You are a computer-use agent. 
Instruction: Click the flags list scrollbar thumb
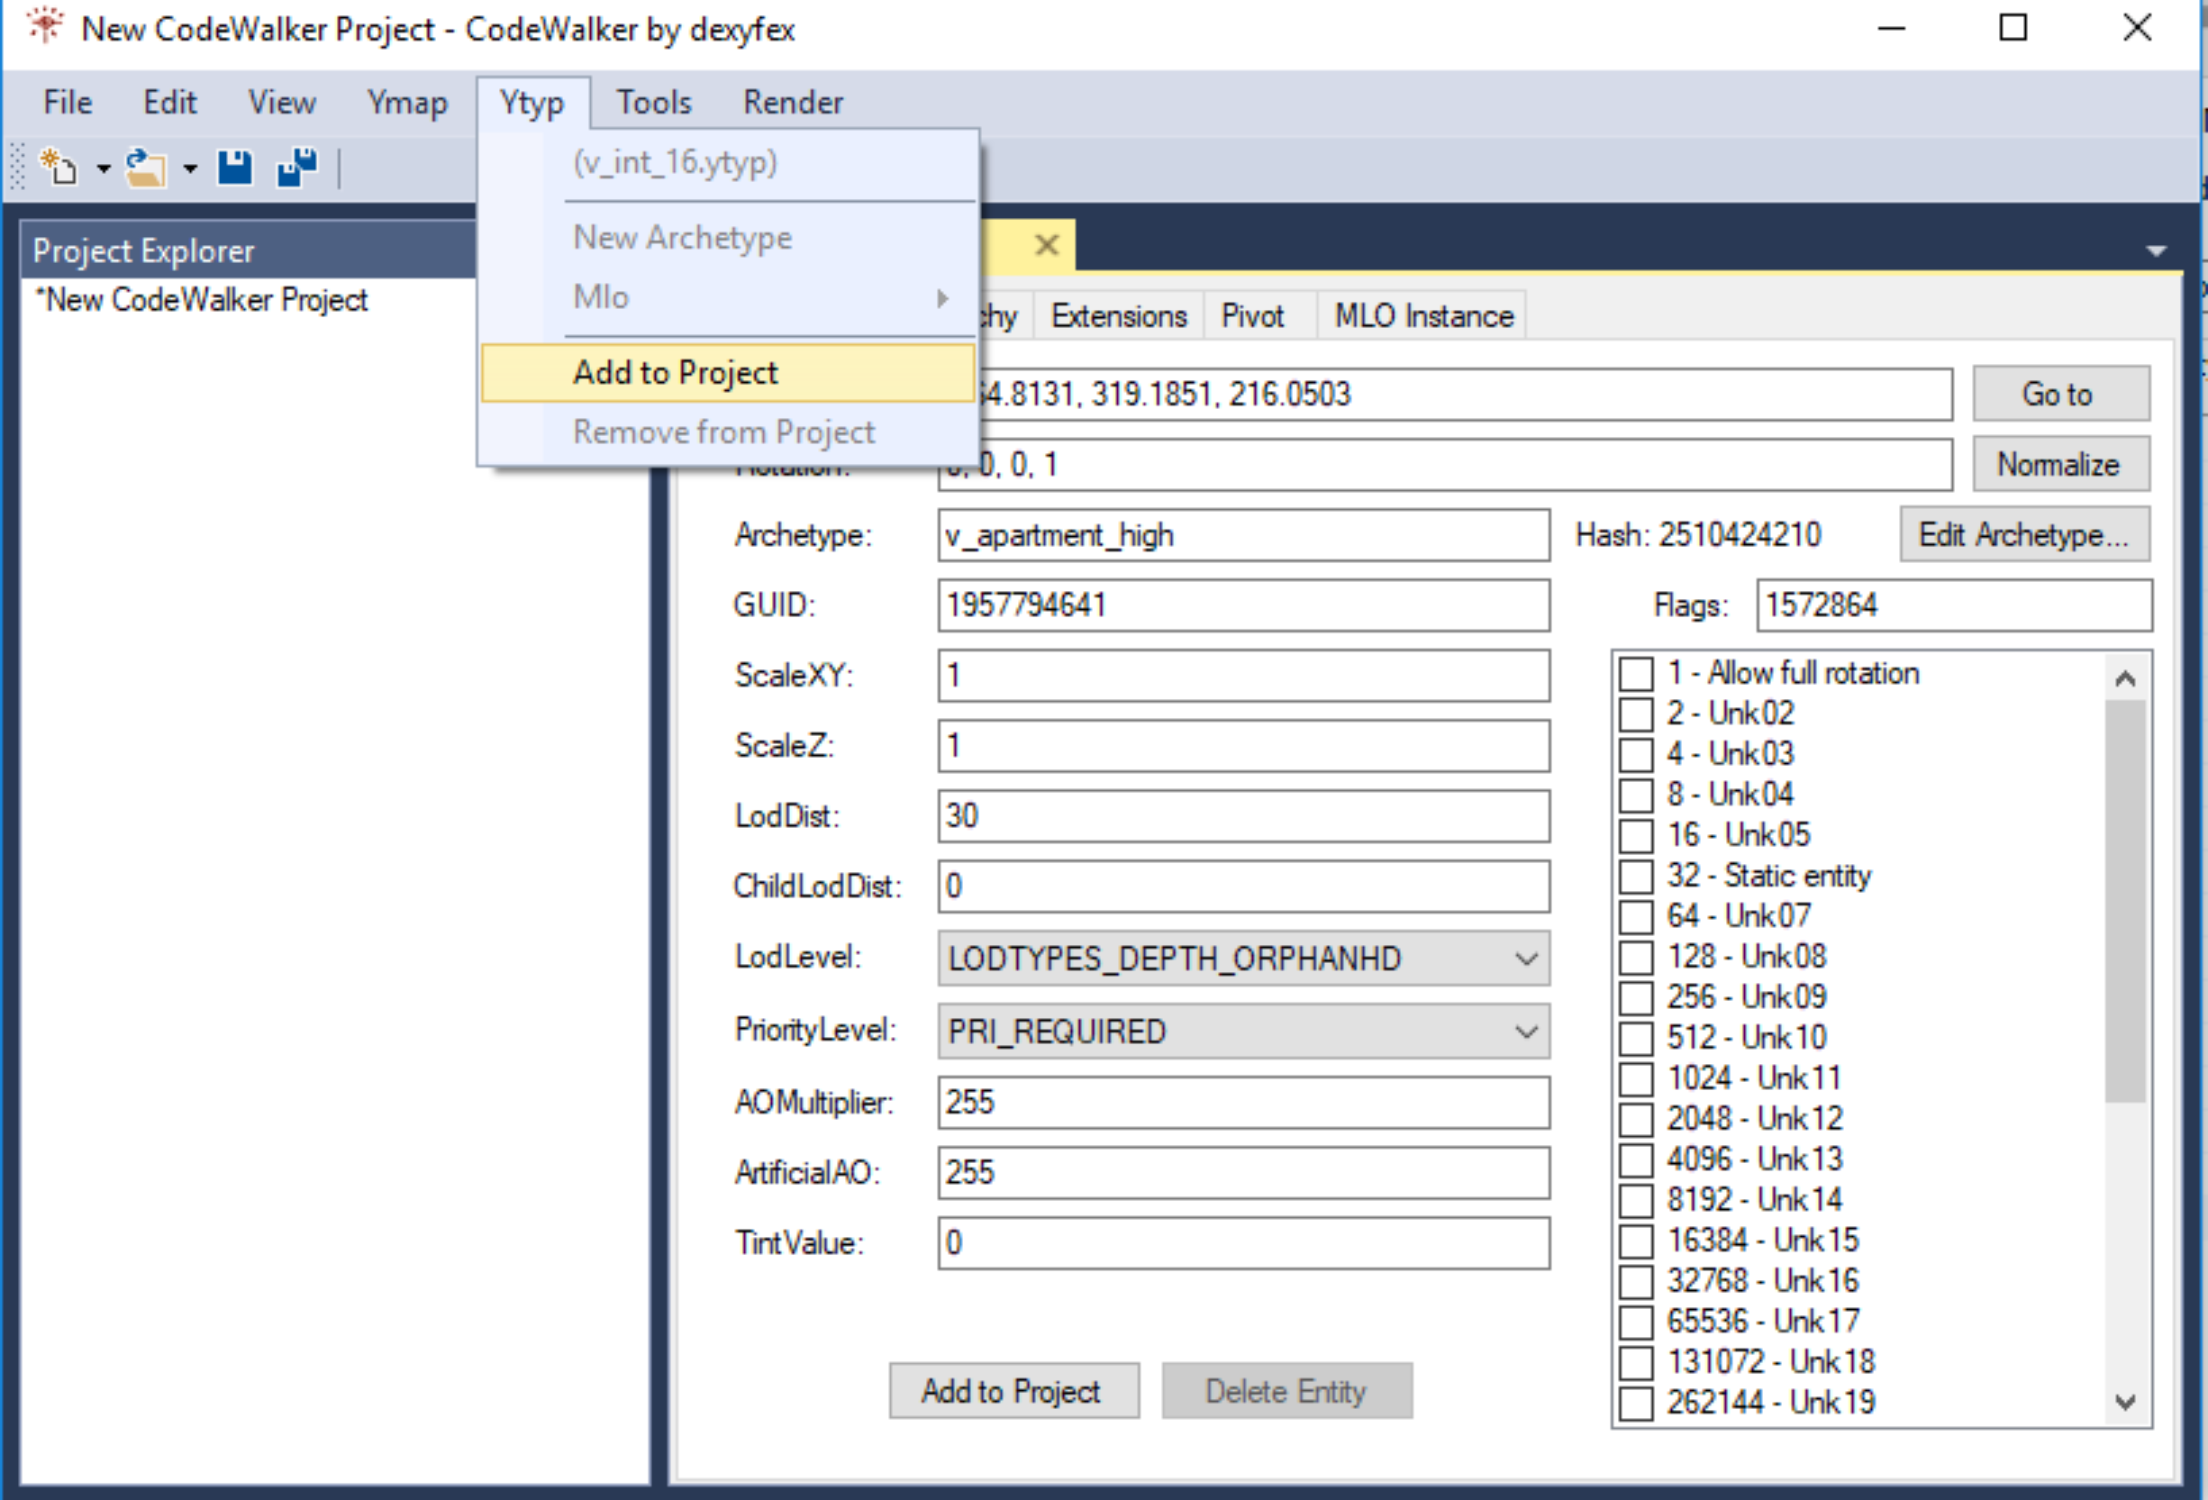(x=2125, y=900)
